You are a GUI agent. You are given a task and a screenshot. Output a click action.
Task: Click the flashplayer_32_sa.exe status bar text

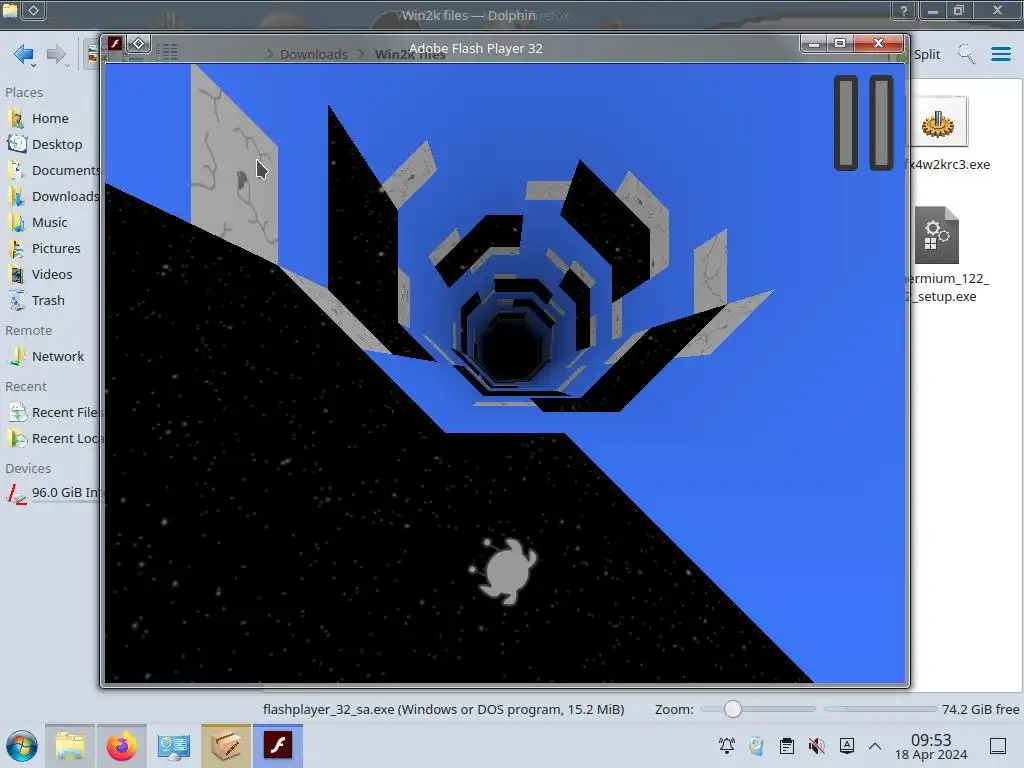click(443, 709)
